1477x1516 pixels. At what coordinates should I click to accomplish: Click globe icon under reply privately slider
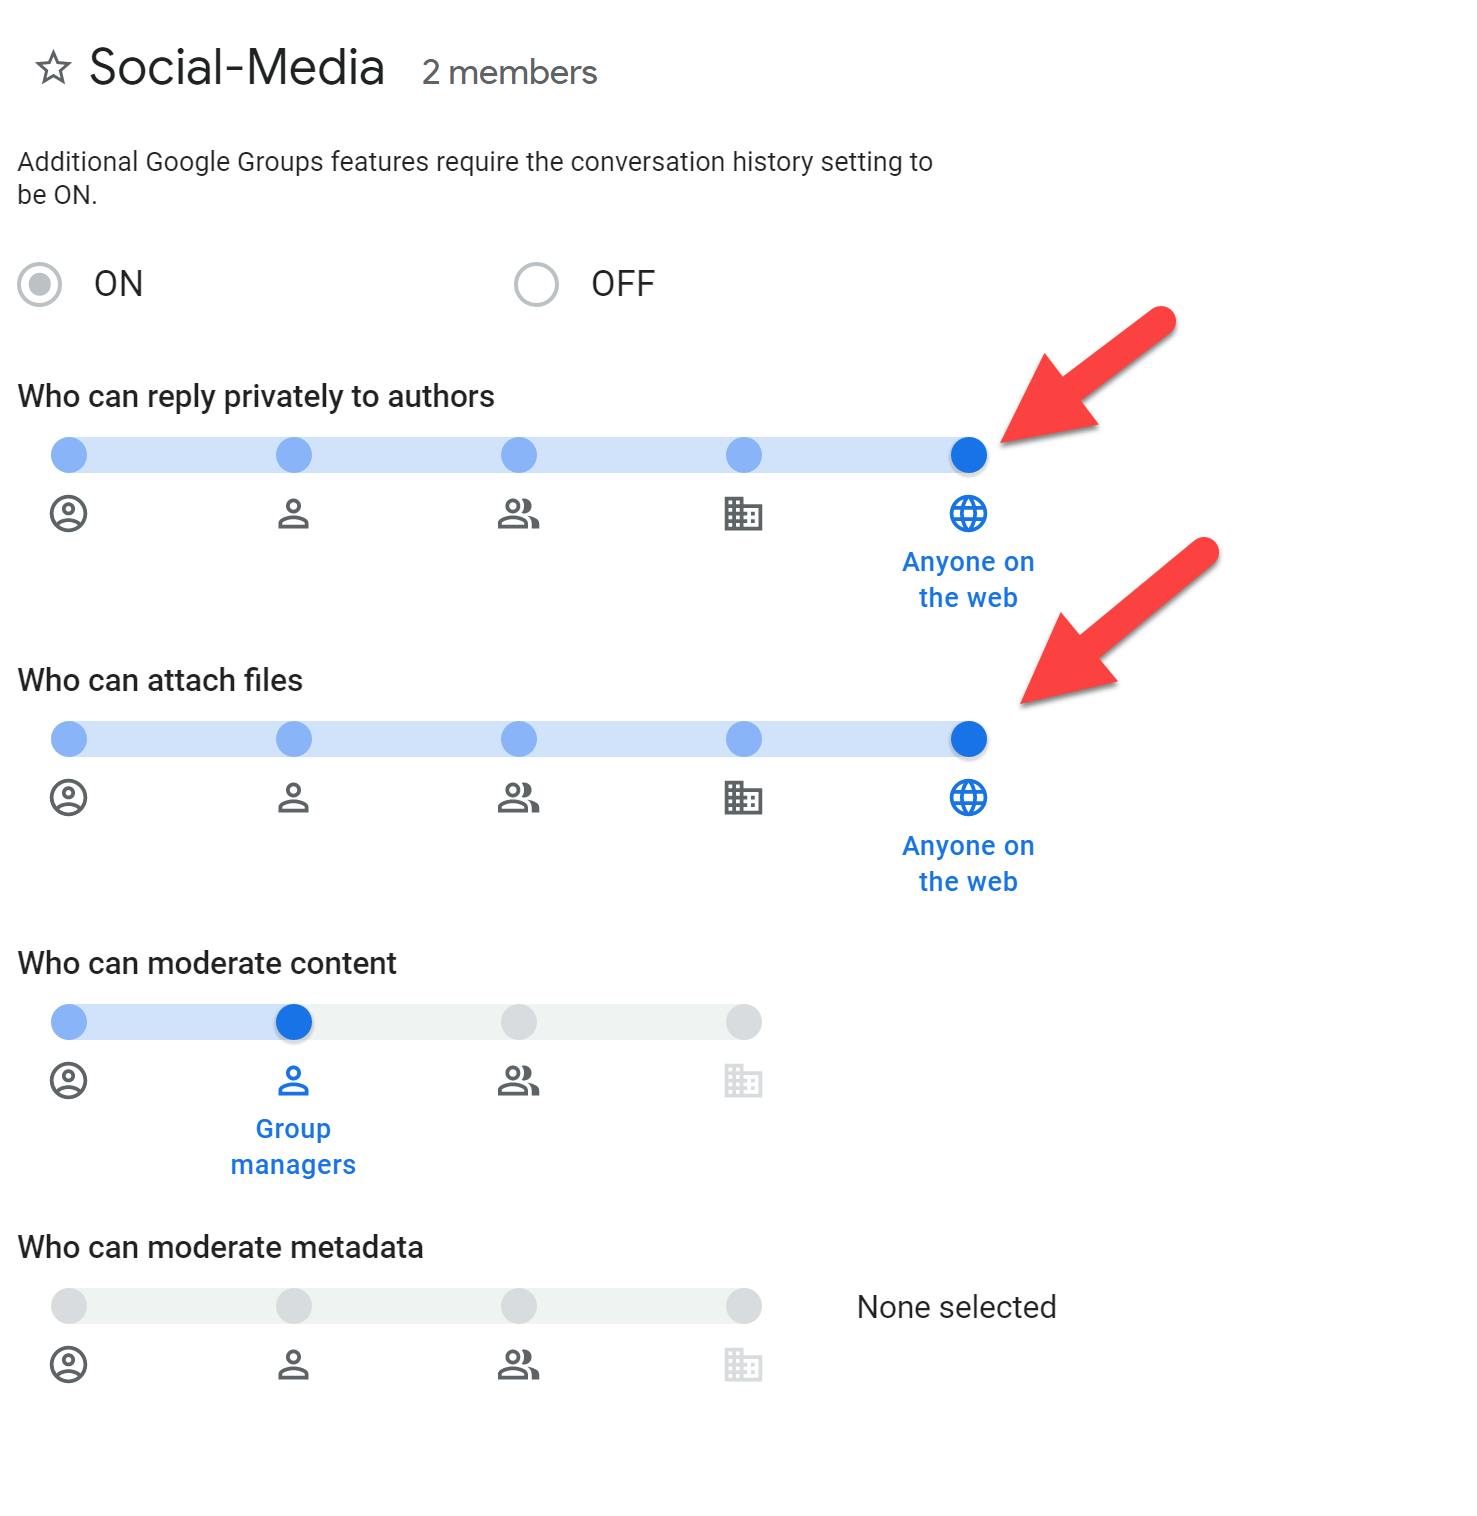tap(968, 514)
